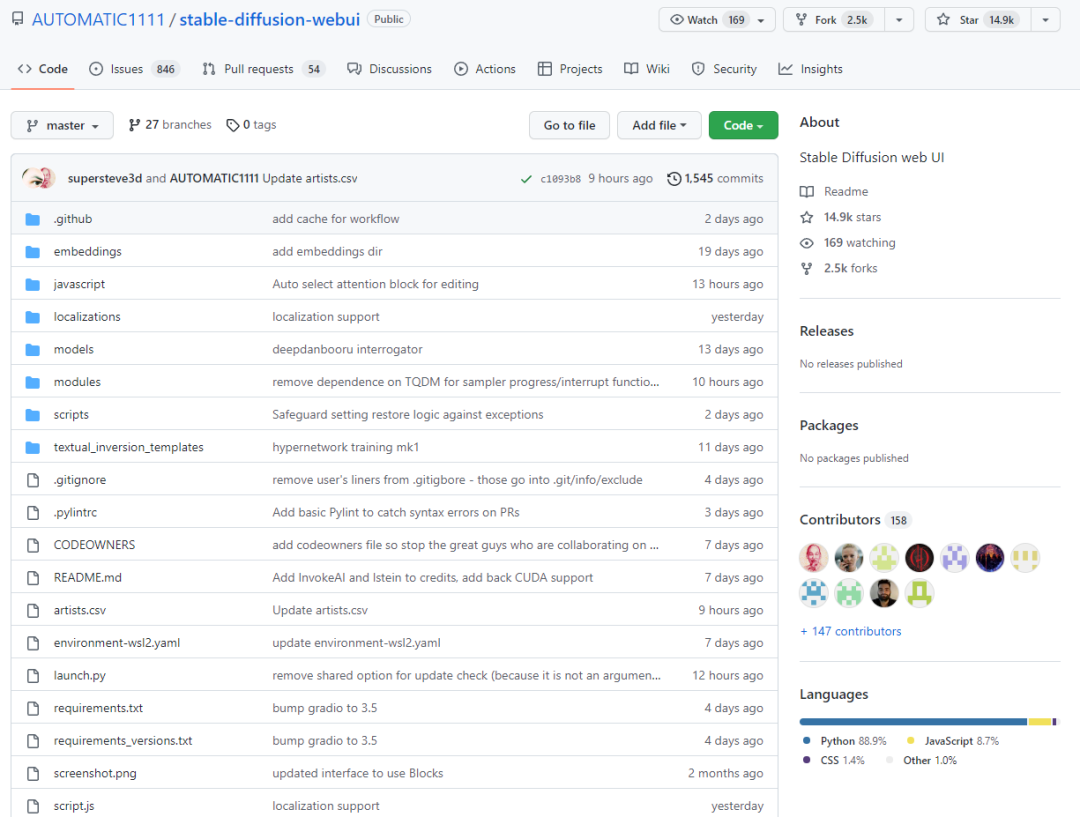This screenshot has height=817, width=1080.
Task: Open the Wiki tab
Action: click(x=647, y=69)
